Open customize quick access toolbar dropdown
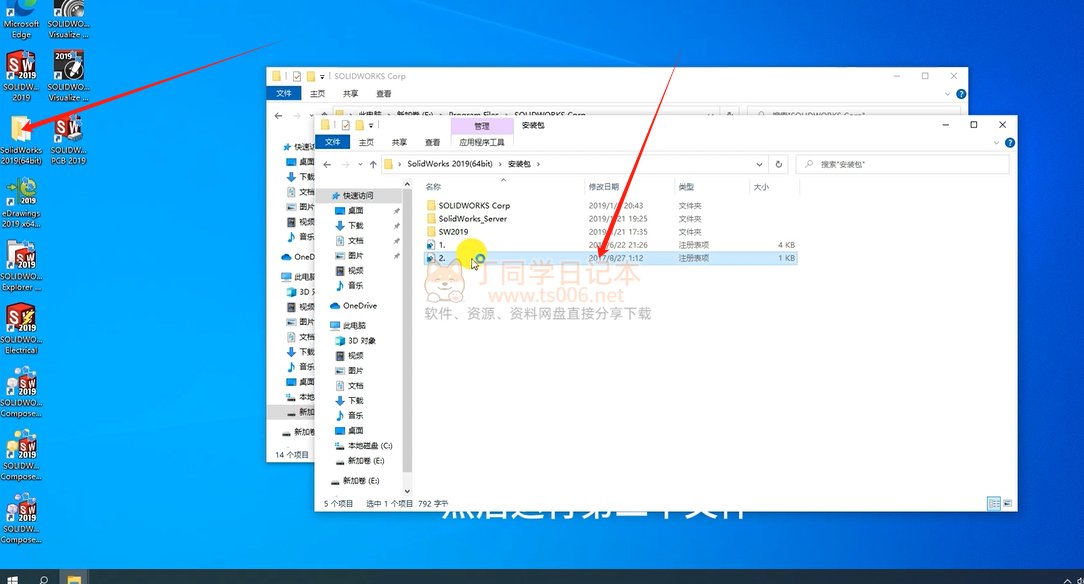The image size is (1084, 584). pyautogui.click(x=371, y=125)
